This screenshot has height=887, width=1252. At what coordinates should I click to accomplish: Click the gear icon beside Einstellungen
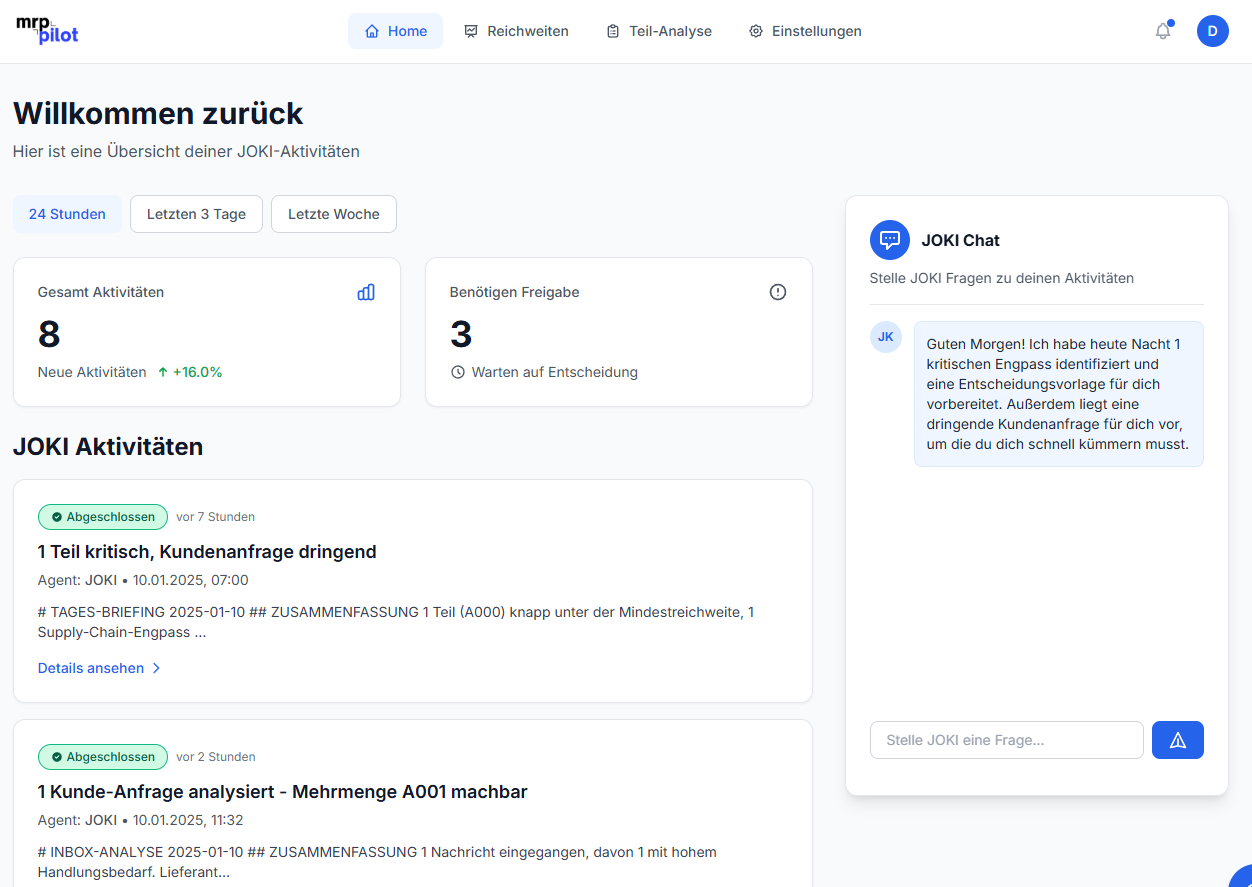(755, 31)
